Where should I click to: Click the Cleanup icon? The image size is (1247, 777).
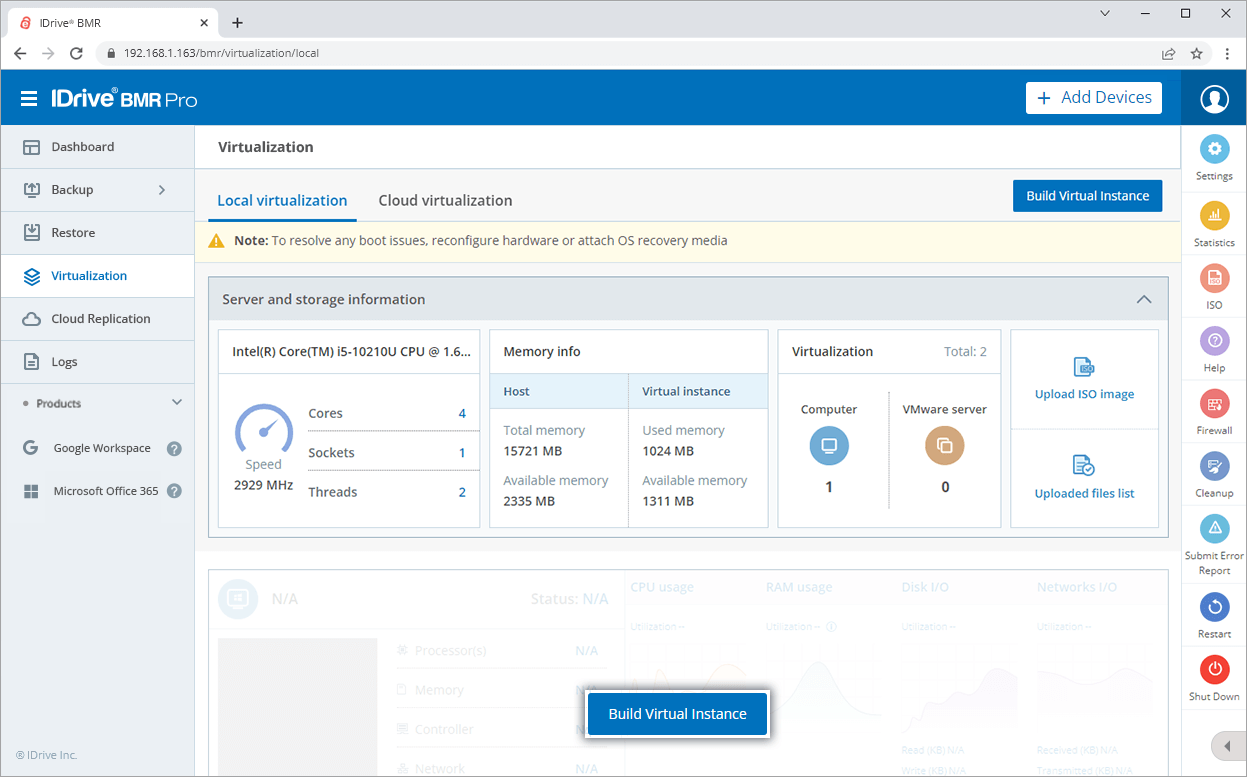coord(1214,467)
